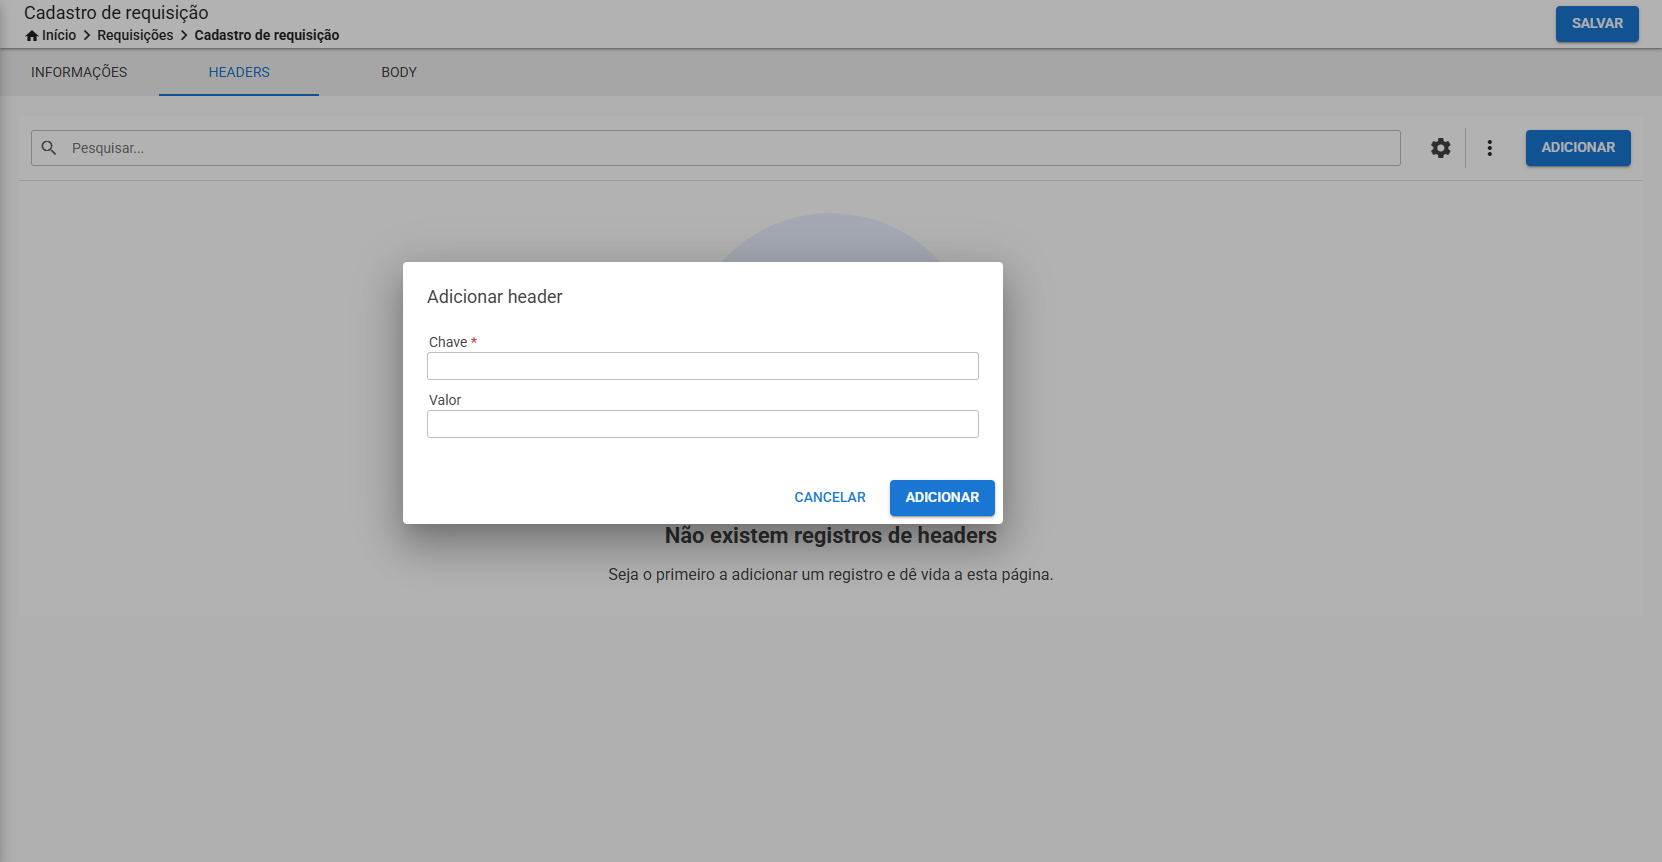This screenshot has height=862, width=1662.
Task: Click ADICIONAR button beside the search bar
Action: pos(1578,148)
